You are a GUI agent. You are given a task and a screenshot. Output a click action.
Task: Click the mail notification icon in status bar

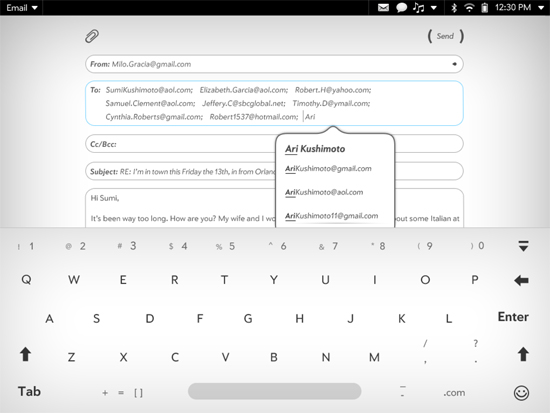click(383, 7)
